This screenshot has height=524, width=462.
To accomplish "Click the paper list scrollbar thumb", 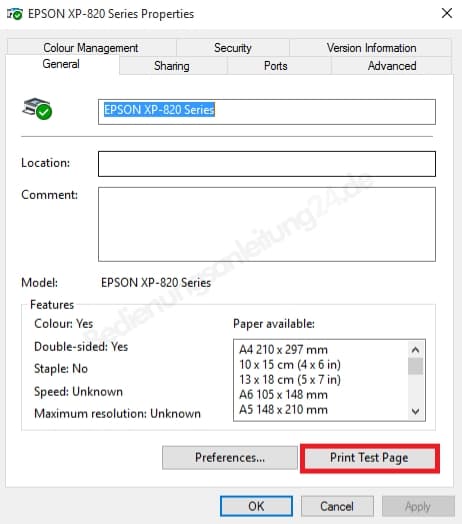I will (x=416, y=366).
